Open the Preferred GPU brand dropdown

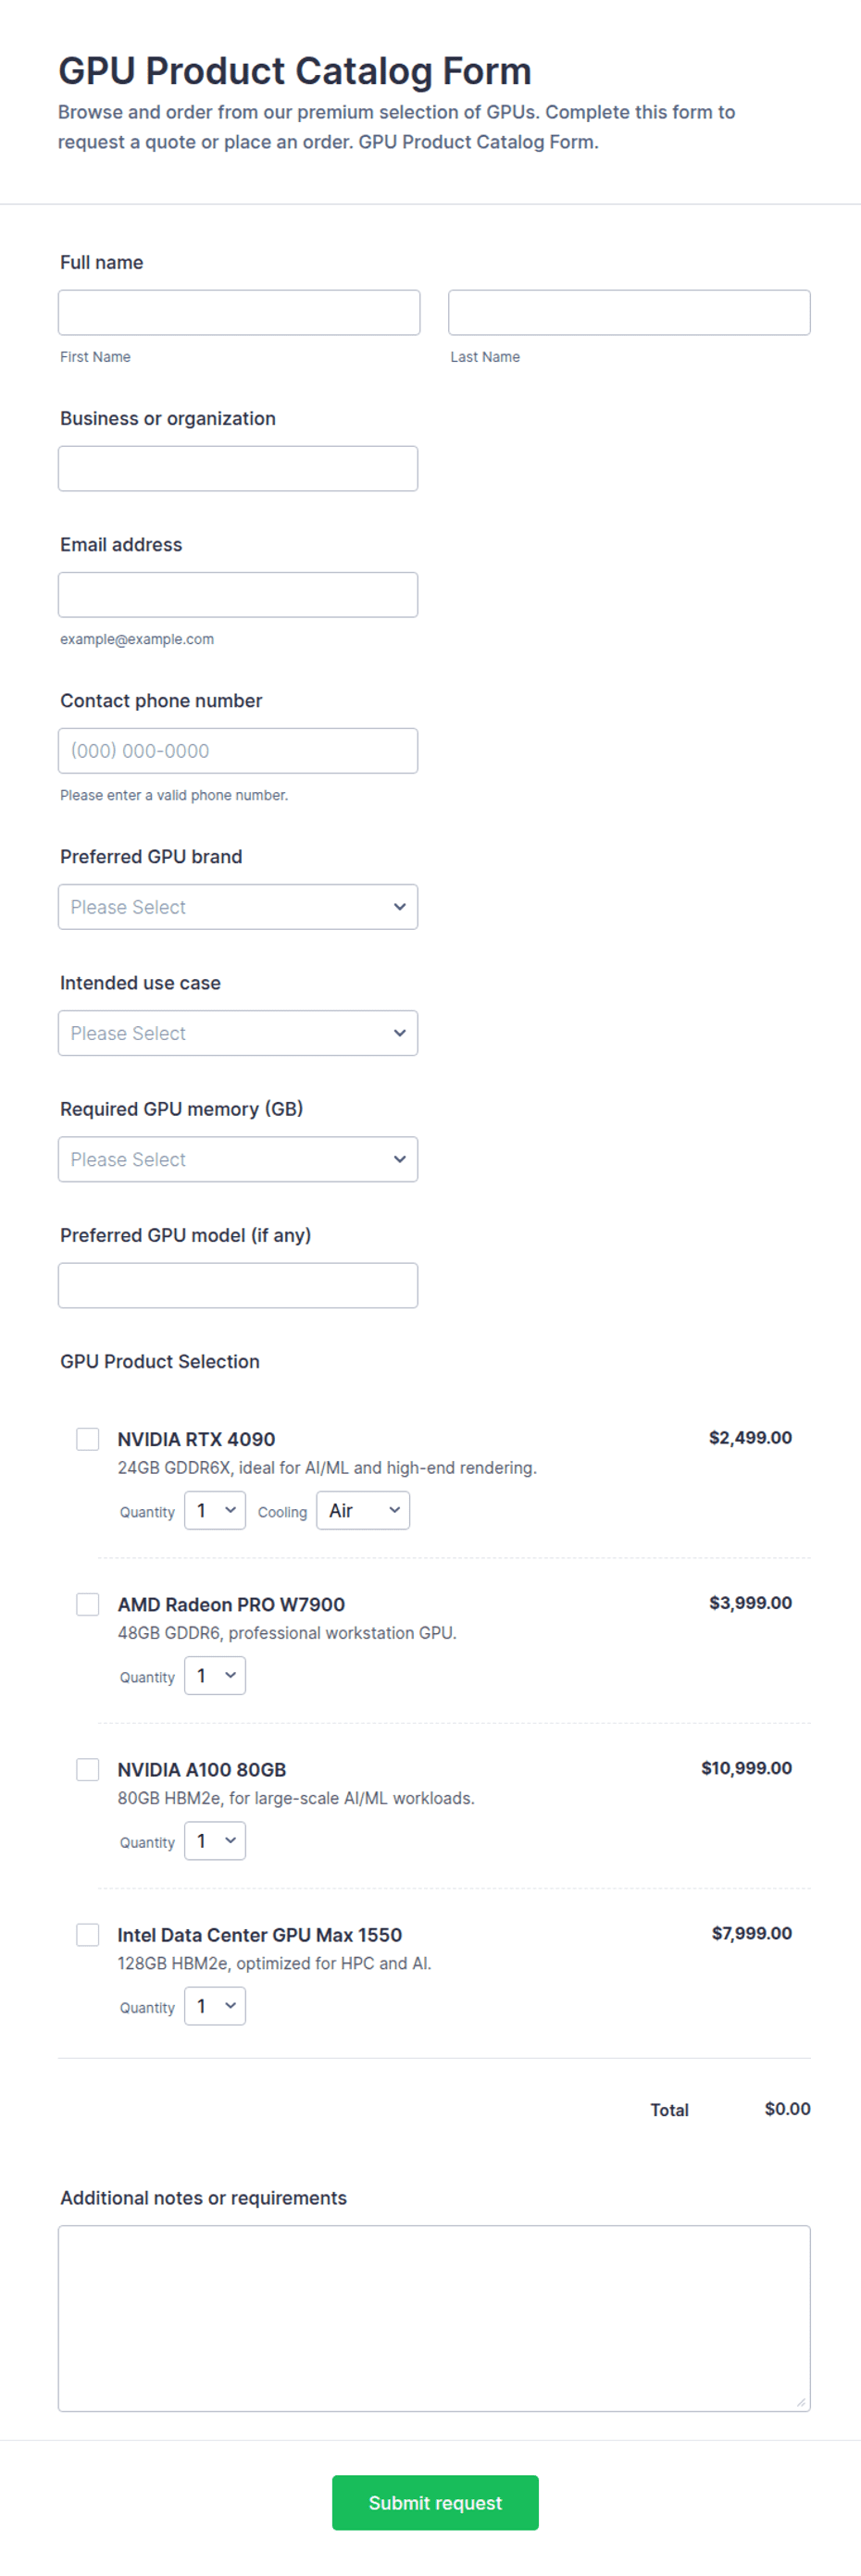[238, 906]
